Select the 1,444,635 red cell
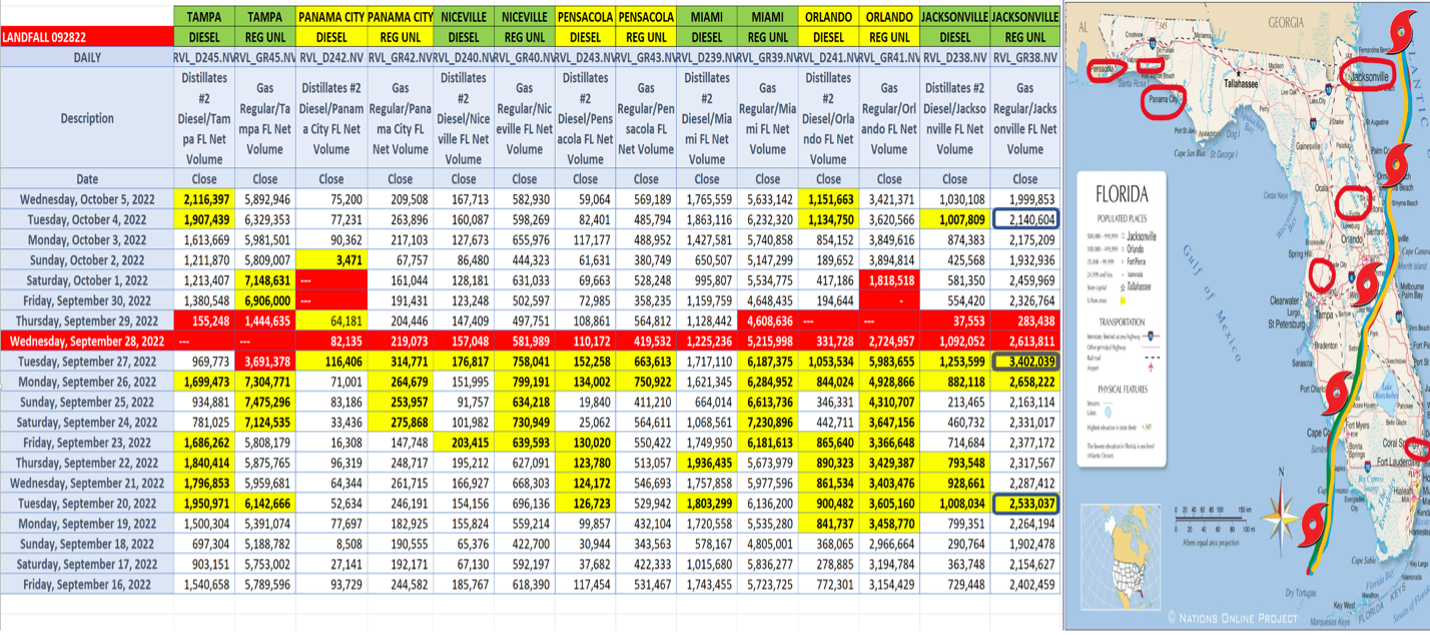The height and width of the screenshot is (635, 1430). (265, 321)
